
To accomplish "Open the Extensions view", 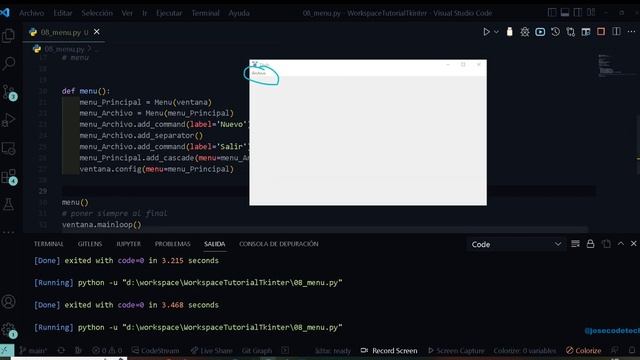I will pyautogui.click(x=9, y=177).
